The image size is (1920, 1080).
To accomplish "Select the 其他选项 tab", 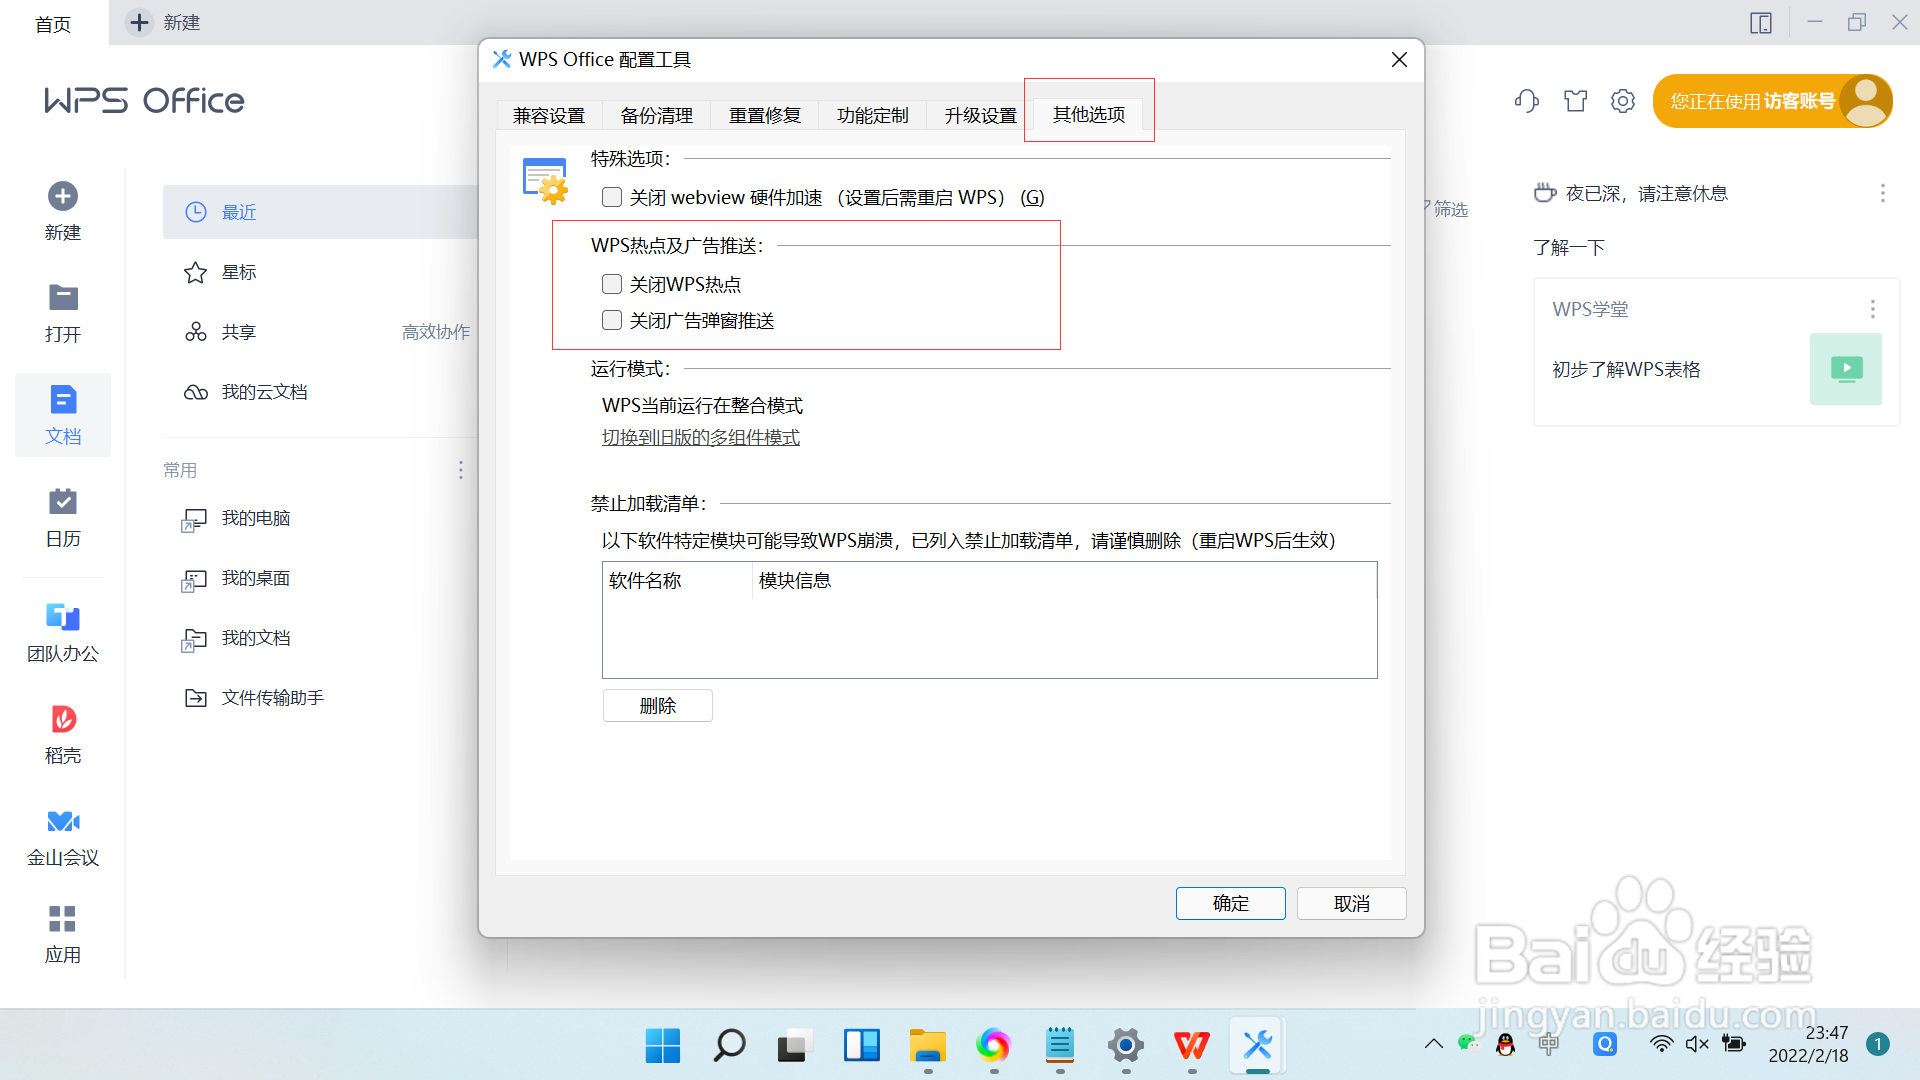I will pos(1089,114).
